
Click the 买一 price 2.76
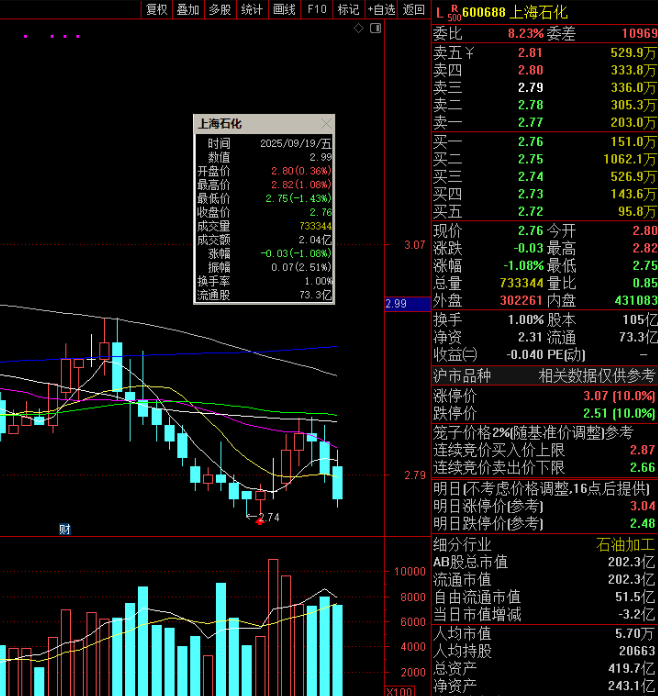[x=530, y=142]
